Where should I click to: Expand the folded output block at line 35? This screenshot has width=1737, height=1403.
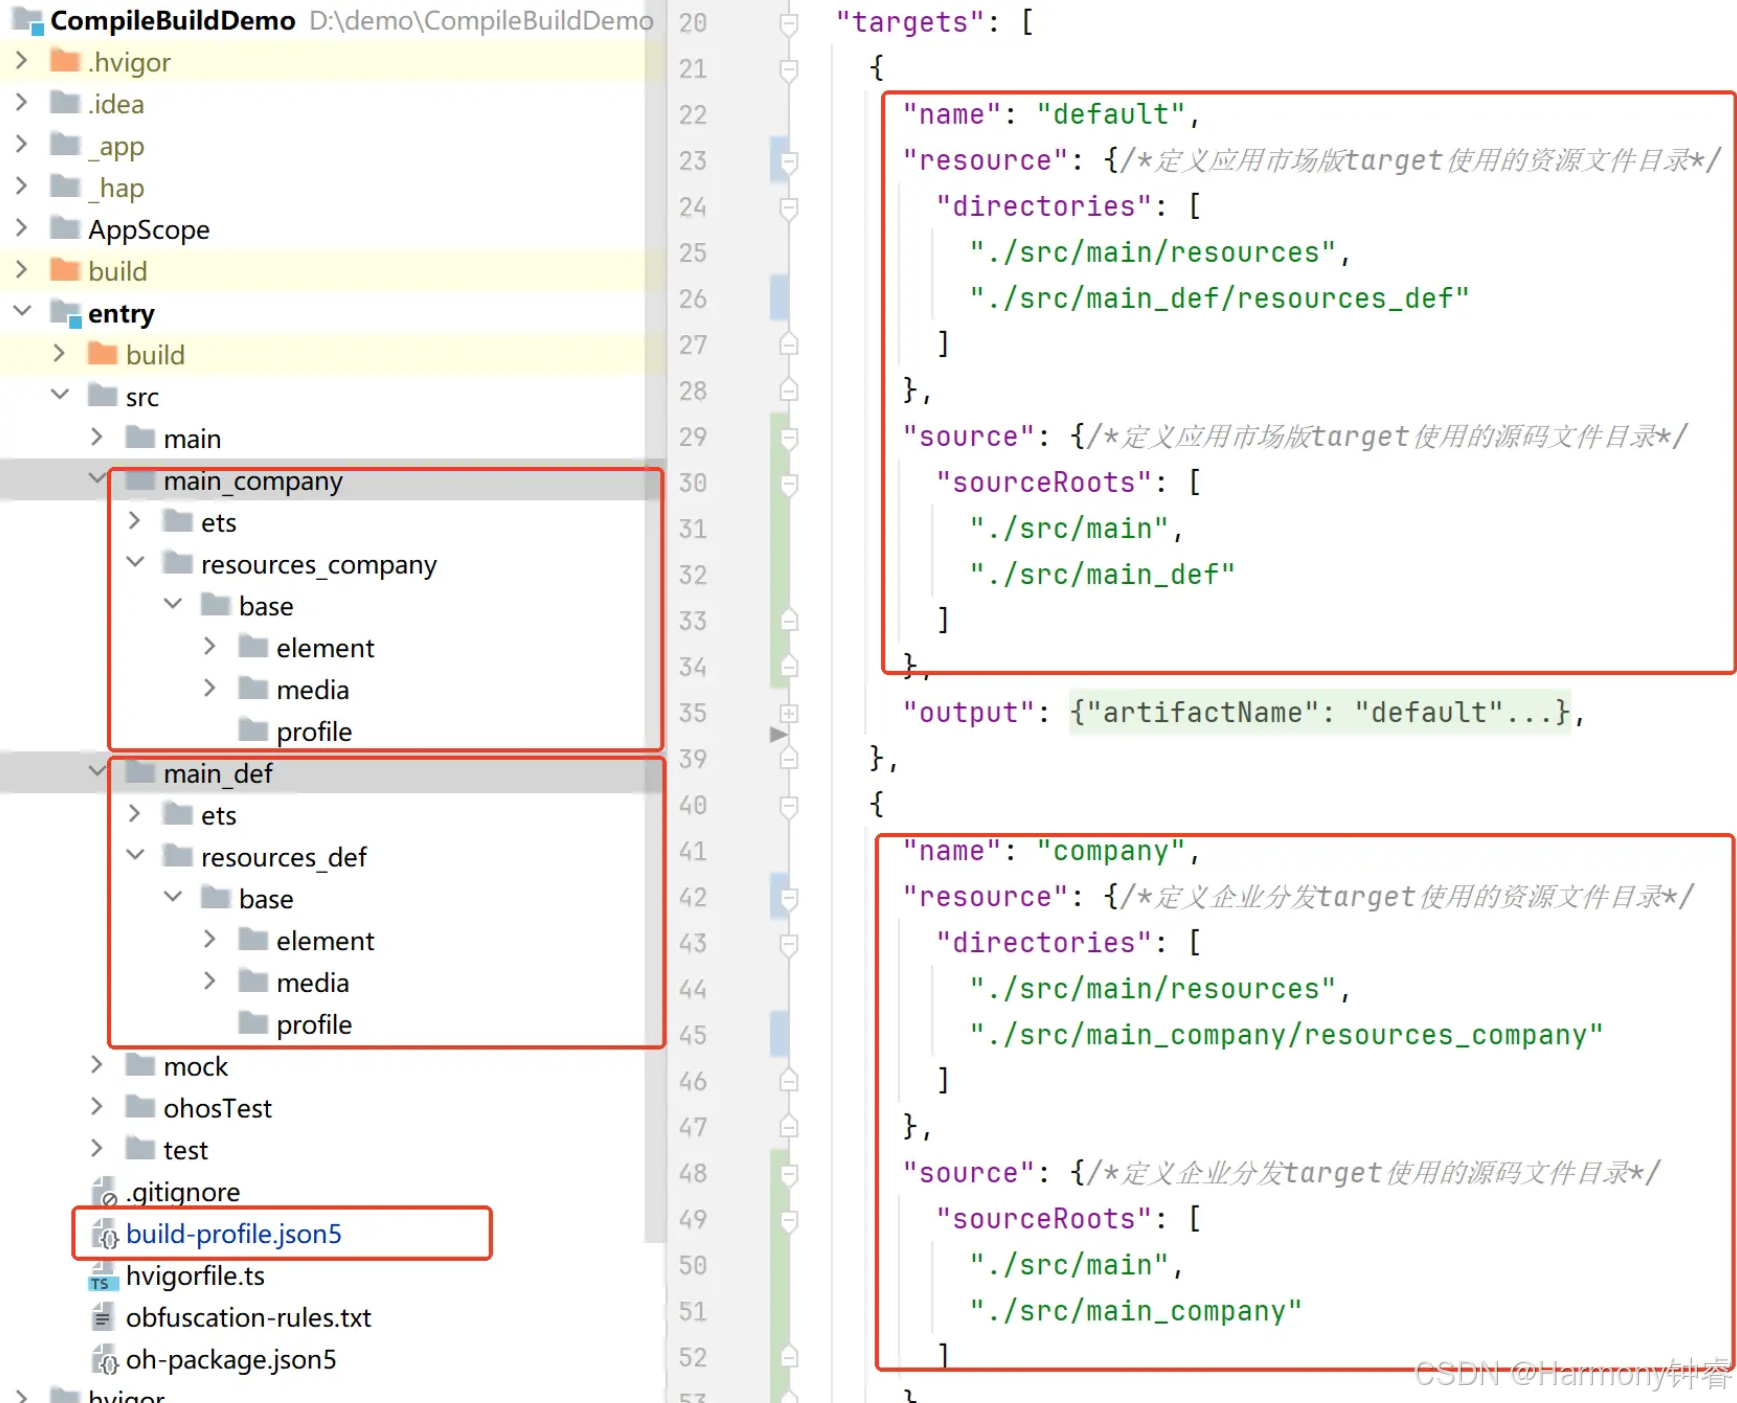tap(788, 713)
